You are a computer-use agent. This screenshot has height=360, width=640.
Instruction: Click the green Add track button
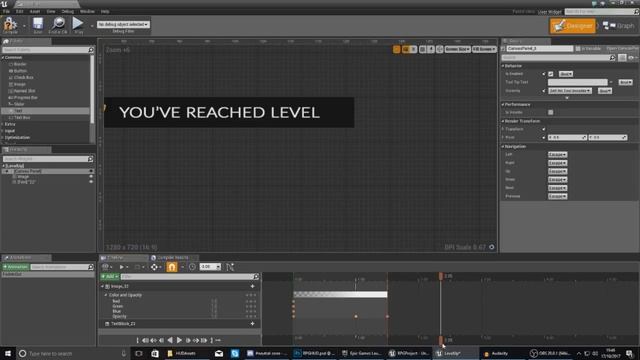click(x=109, y=277)
